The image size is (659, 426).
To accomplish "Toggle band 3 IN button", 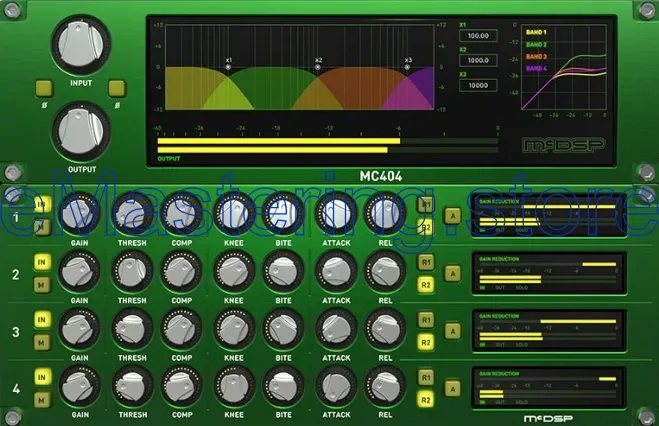I will tap(42, 320).
